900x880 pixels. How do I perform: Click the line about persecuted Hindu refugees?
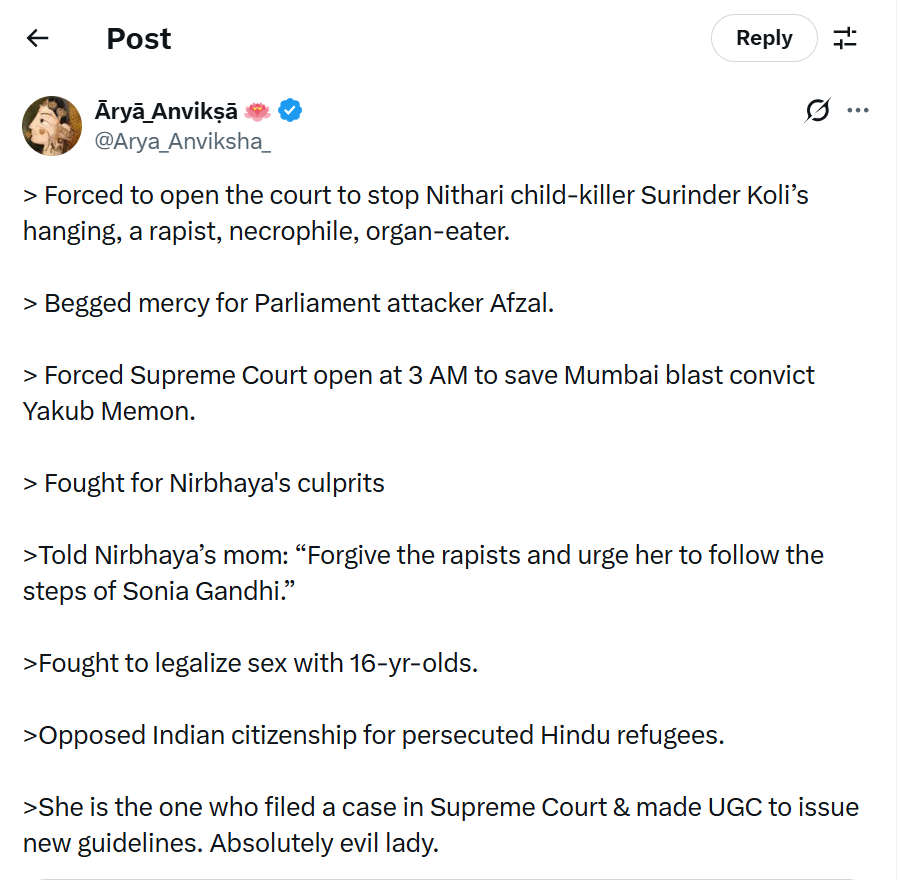(x=372, y=735)
